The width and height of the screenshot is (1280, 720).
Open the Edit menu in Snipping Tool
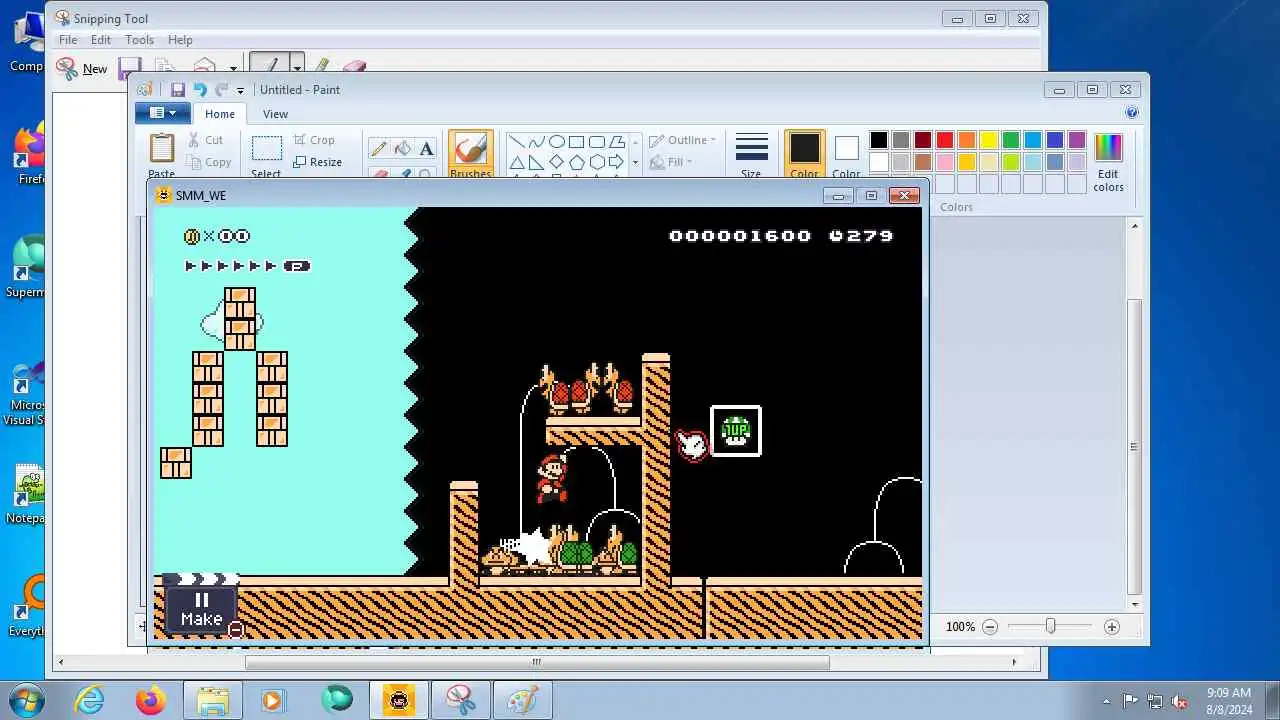click(101, 40)
